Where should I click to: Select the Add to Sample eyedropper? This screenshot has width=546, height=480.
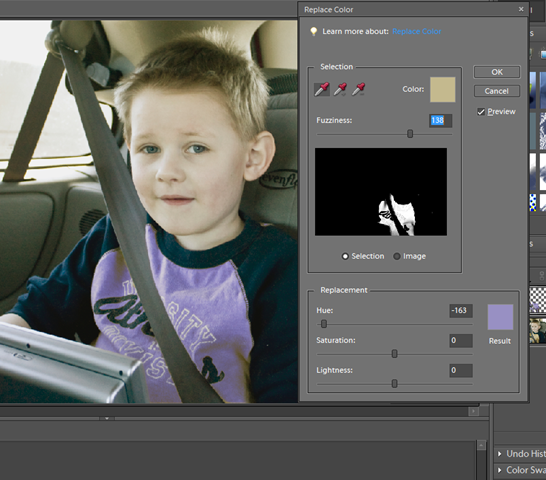(340, 90)
